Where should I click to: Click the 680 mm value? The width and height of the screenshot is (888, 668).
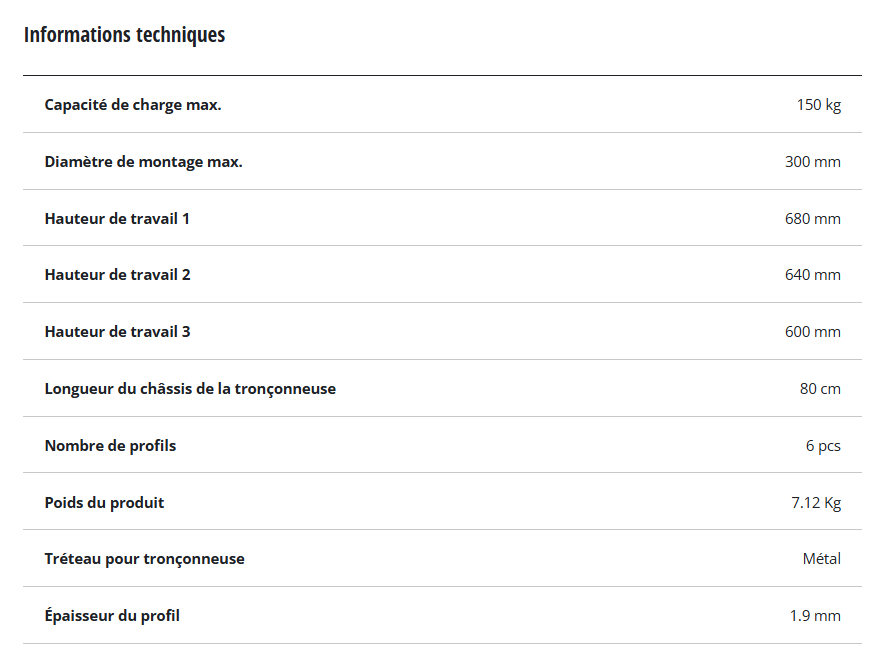812,218
